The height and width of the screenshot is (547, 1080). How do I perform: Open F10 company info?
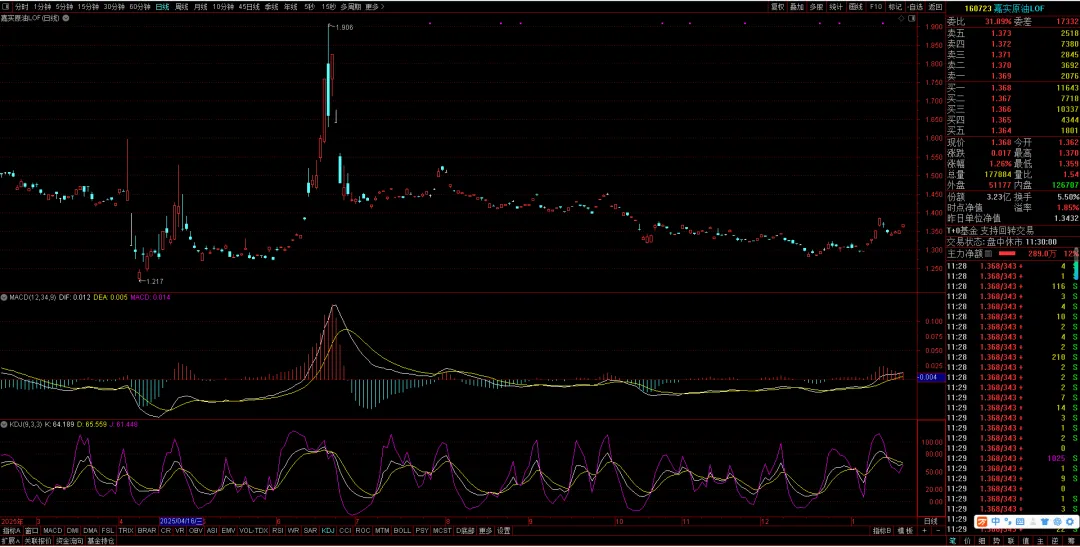click(876, 7)
